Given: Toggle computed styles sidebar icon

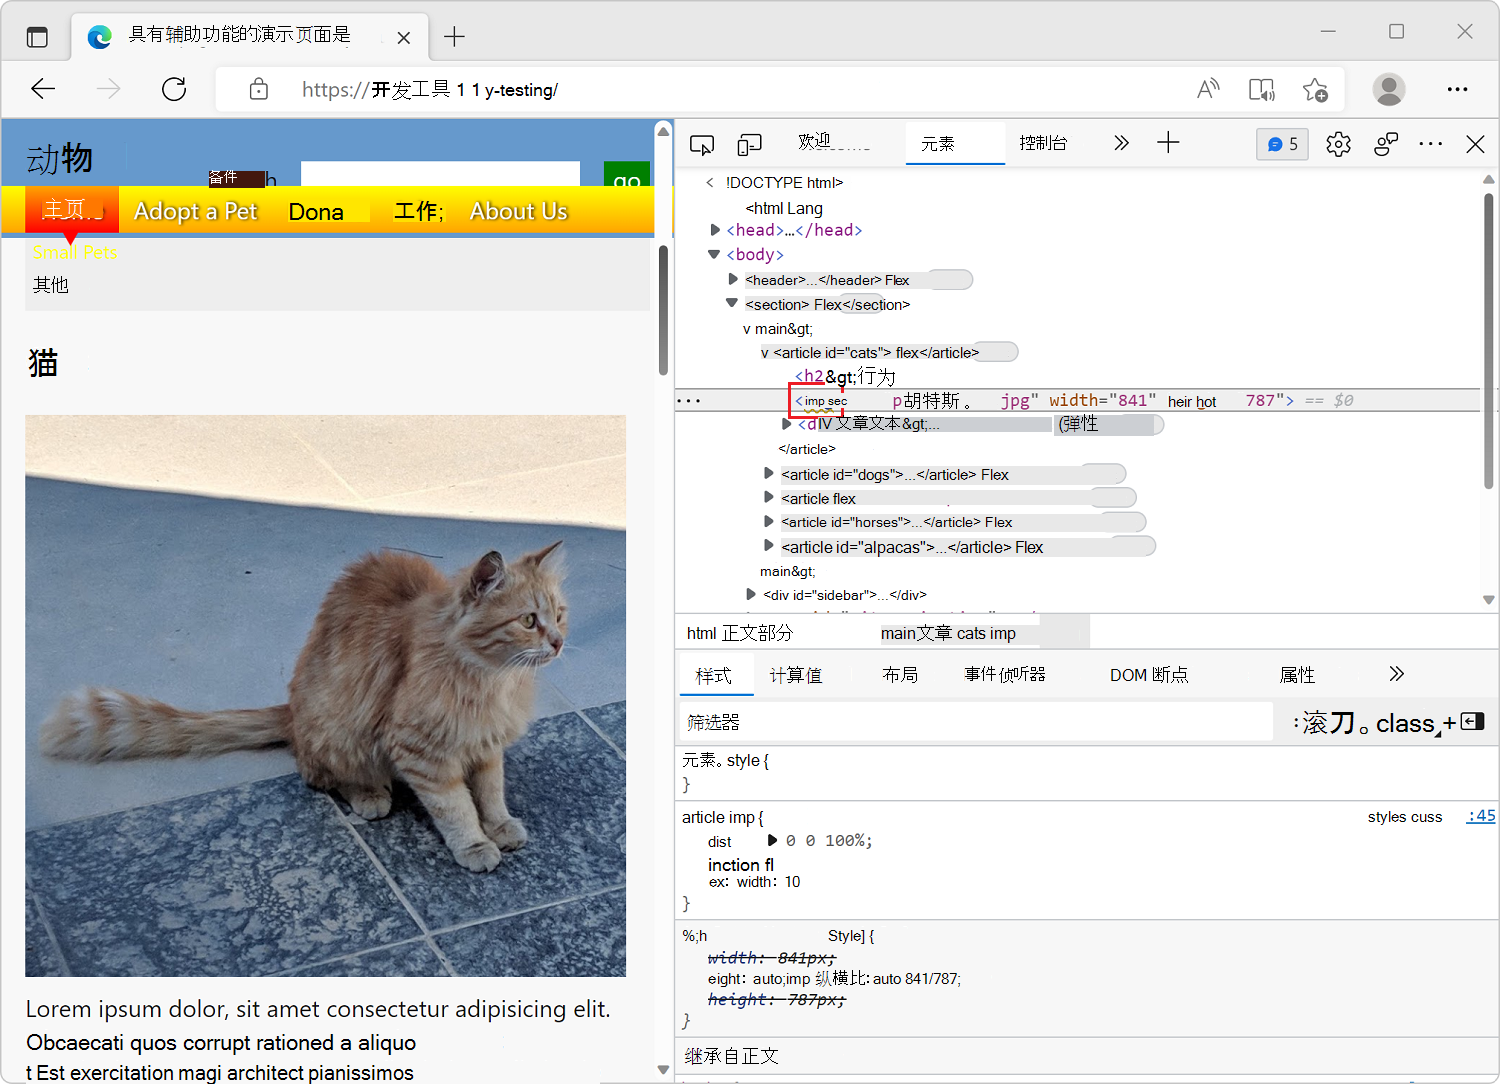Looking at the screenshot, I should pyautogui.click(x=1473, y=722).
